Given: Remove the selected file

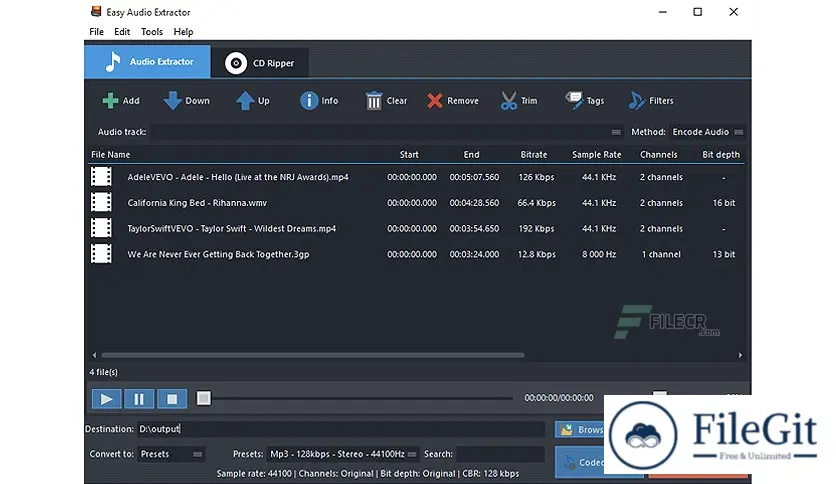Looking at the screenshot, I should (x=452, y=100).
